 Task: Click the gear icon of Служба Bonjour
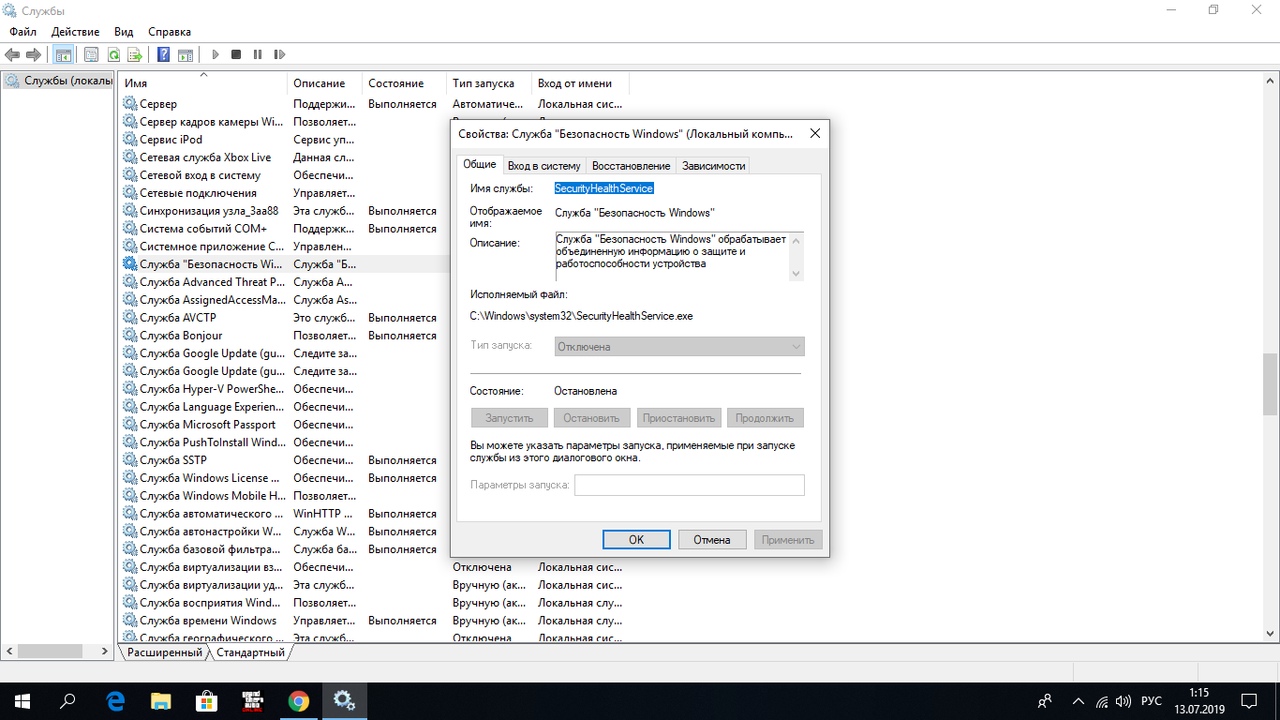tap(130, 336)
